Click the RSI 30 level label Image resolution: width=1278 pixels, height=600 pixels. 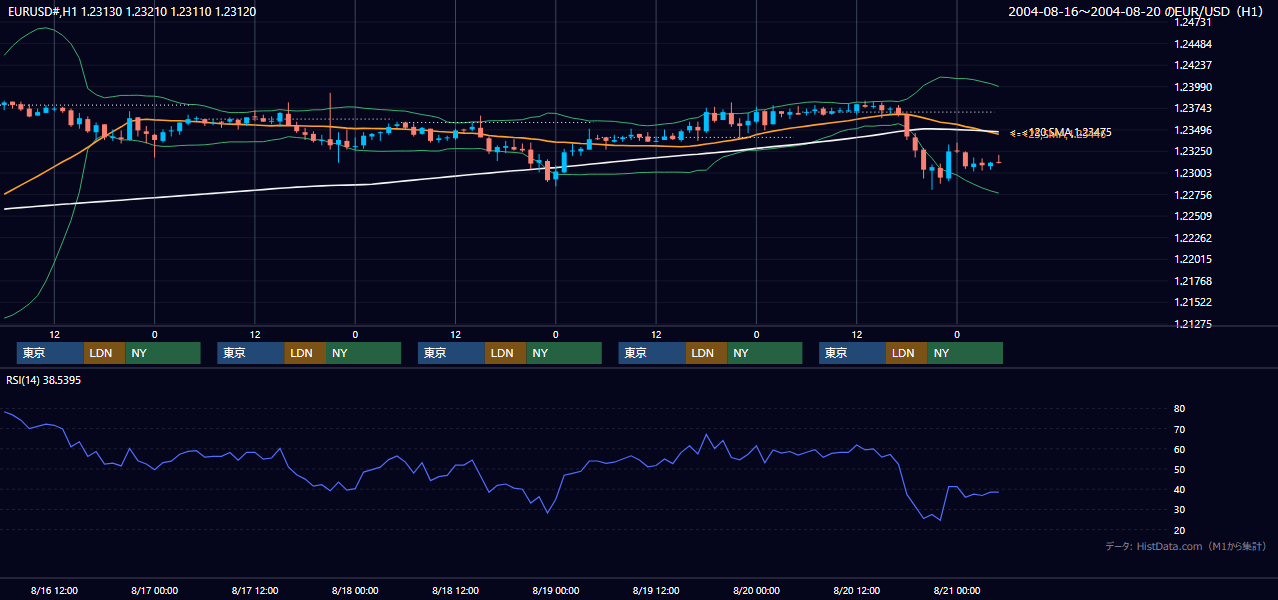coord(1180,510)
